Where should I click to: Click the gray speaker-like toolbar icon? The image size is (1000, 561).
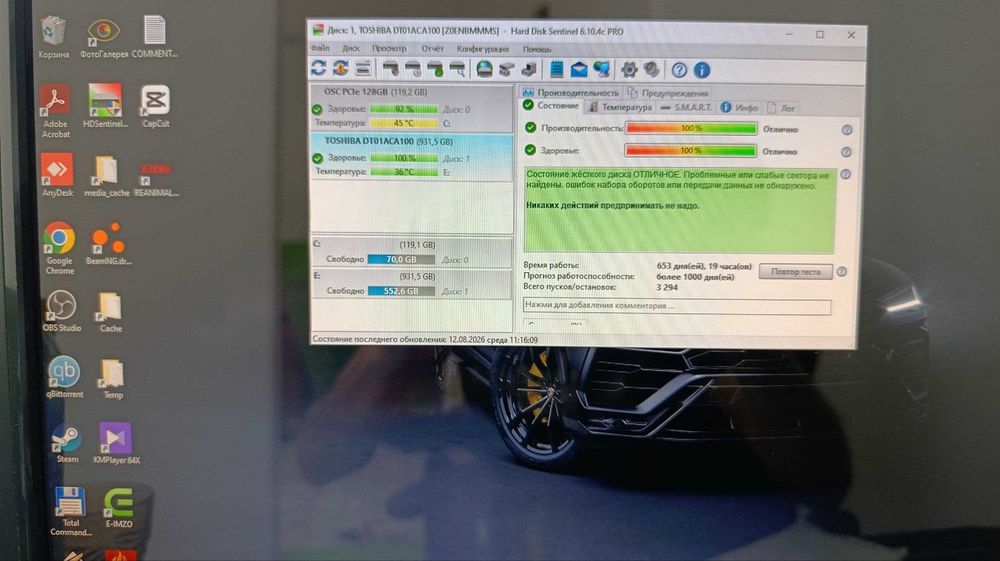tap(651, 69)
